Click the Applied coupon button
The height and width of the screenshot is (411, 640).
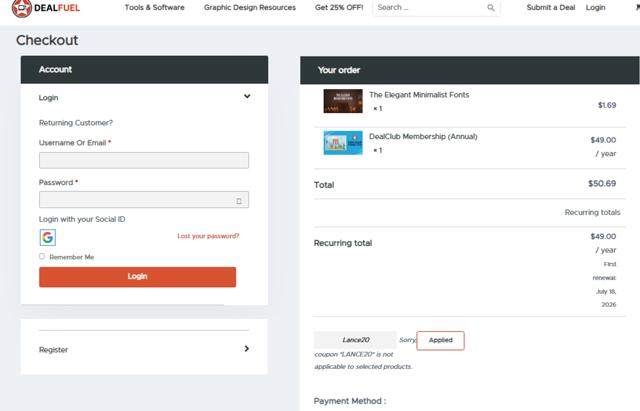[x=440, y=340]
